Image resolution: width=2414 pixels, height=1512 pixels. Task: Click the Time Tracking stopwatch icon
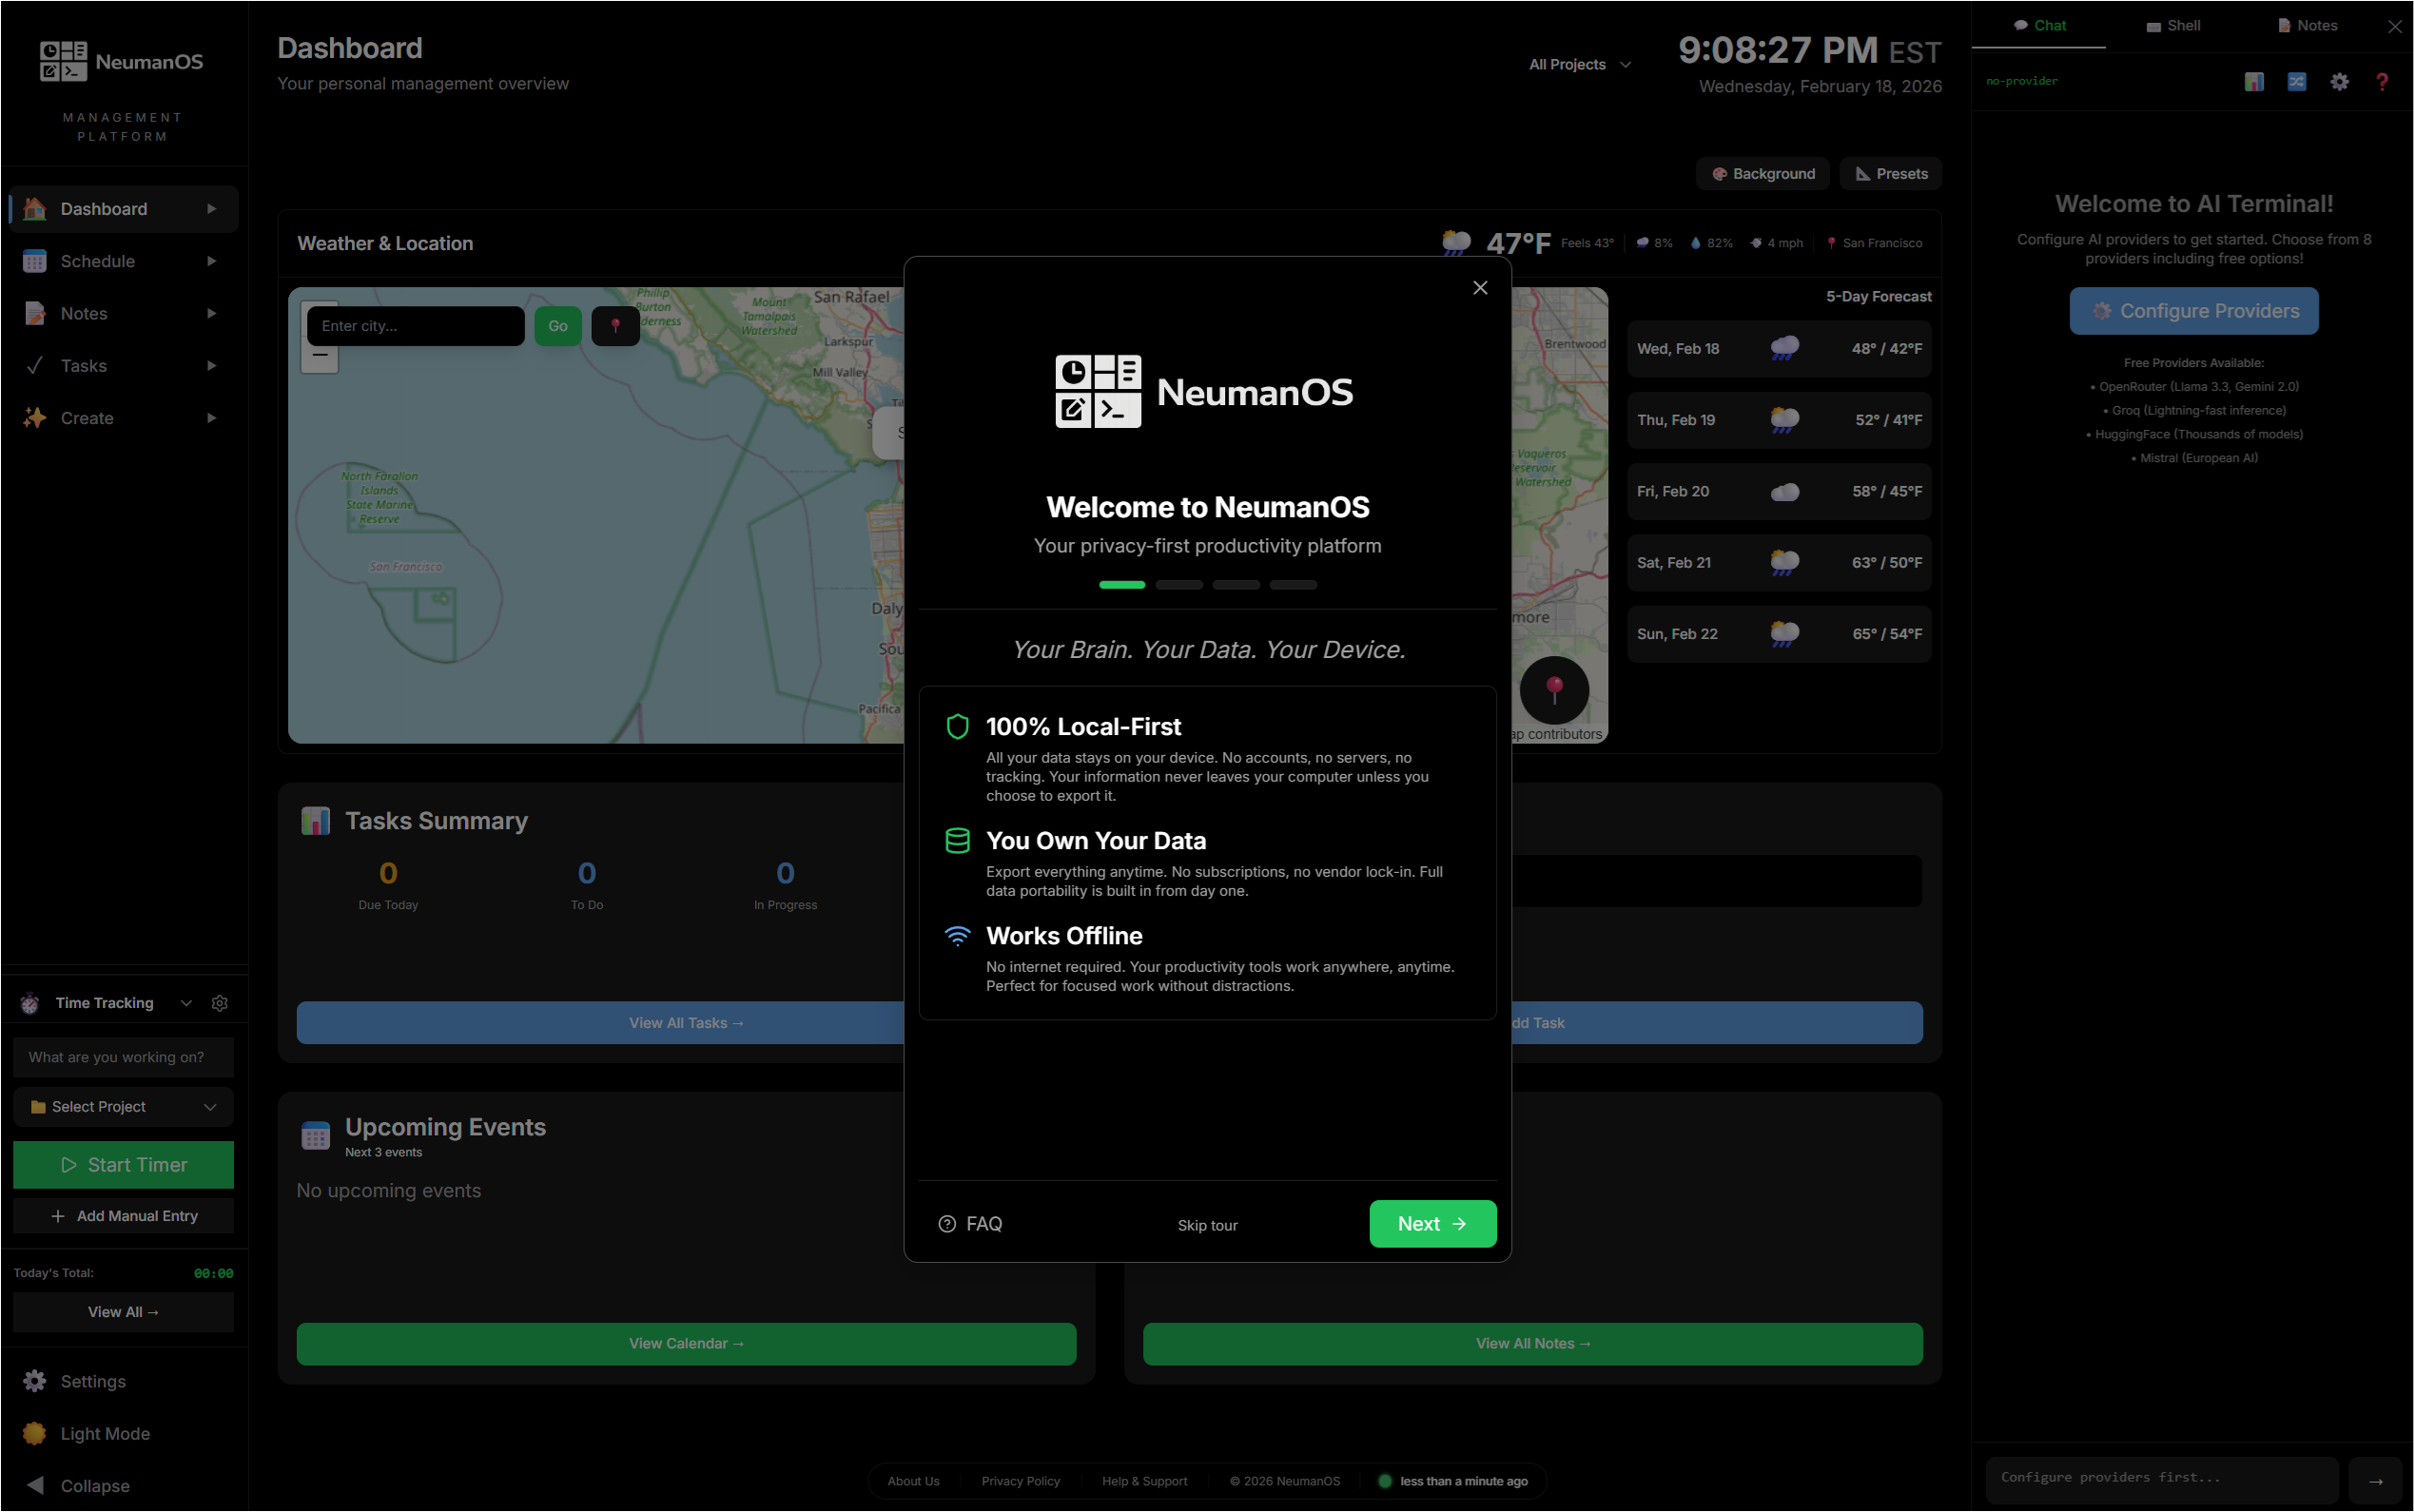[30, 1003]
